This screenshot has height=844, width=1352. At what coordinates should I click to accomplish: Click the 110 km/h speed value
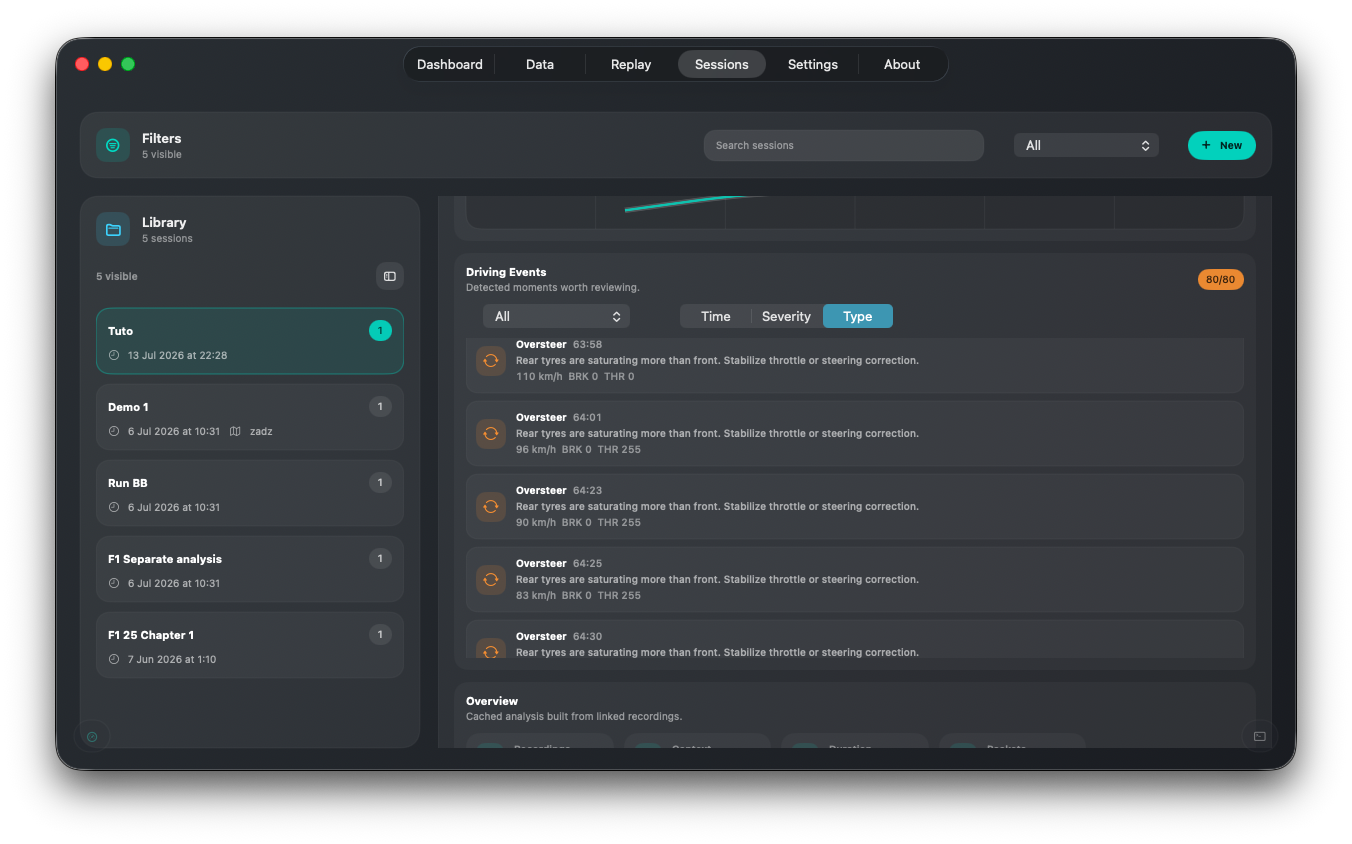tap(539, 377)
